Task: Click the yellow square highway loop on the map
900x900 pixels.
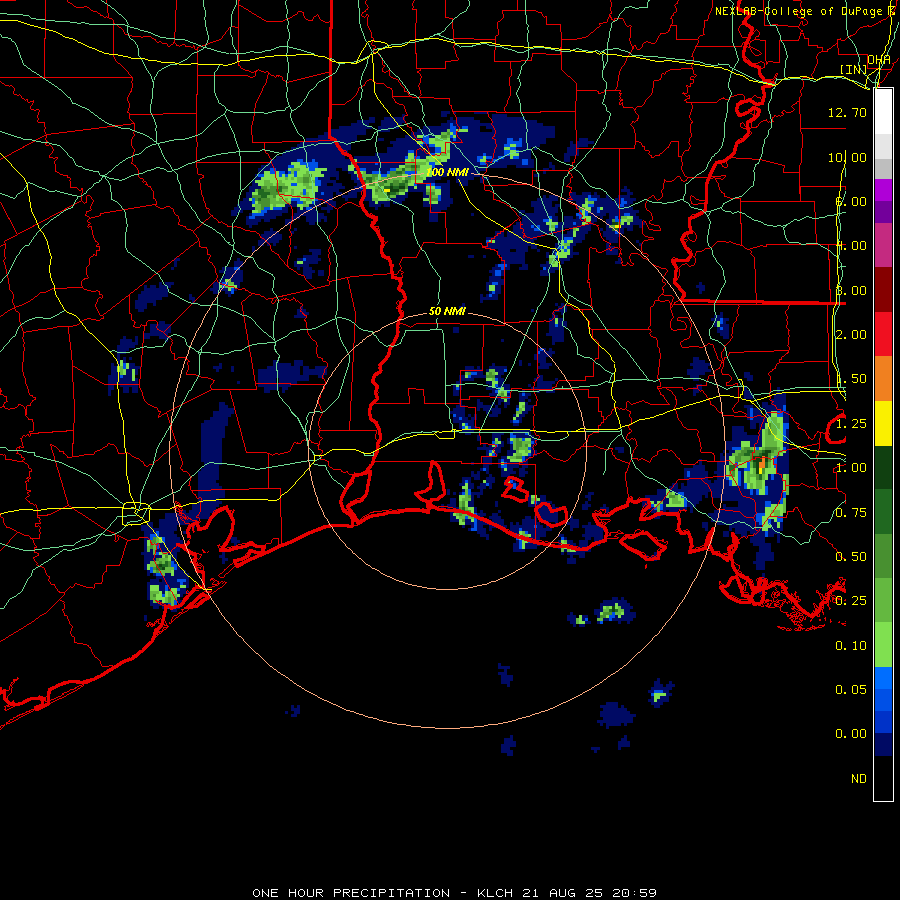Action: coord(136,513)
